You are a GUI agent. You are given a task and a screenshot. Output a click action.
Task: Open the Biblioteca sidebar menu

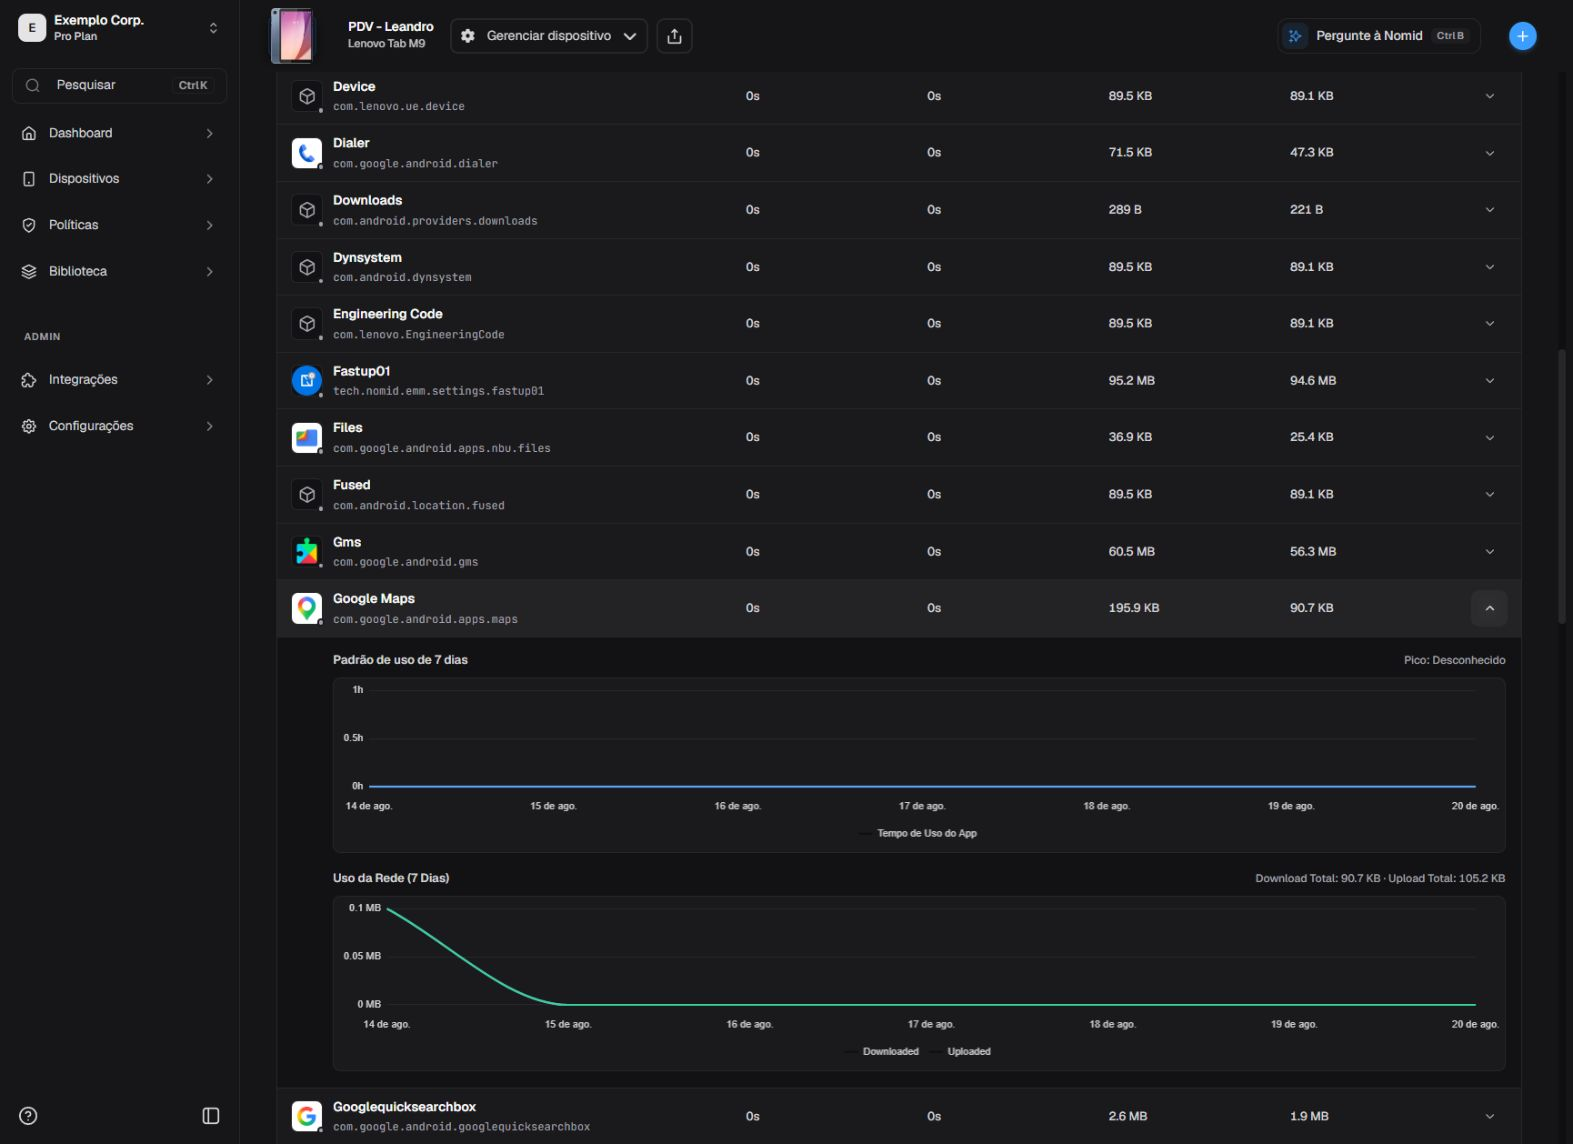pyautogui.click(x=120, y=271)
